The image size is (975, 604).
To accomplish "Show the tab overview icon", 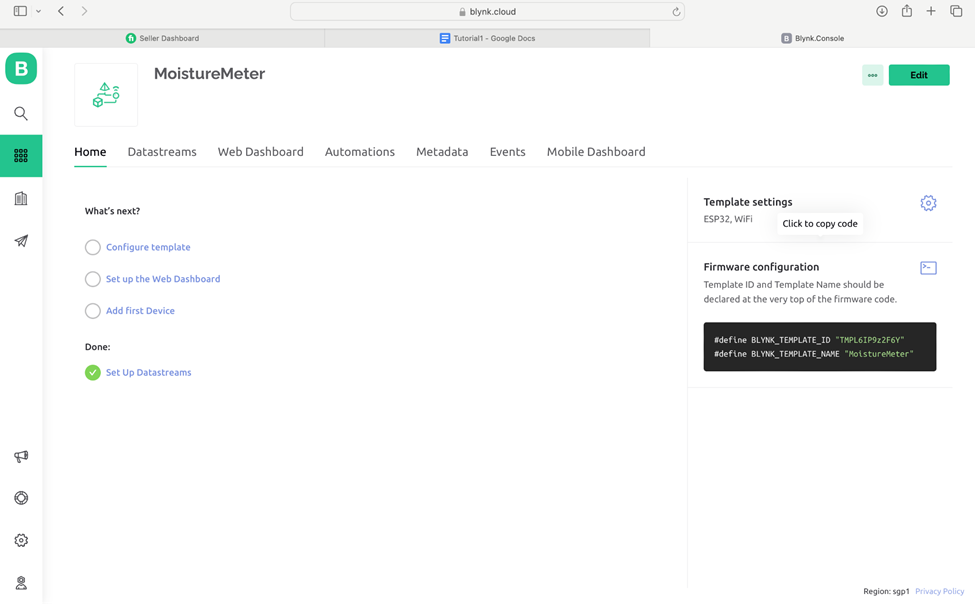I will coord(956,11).
